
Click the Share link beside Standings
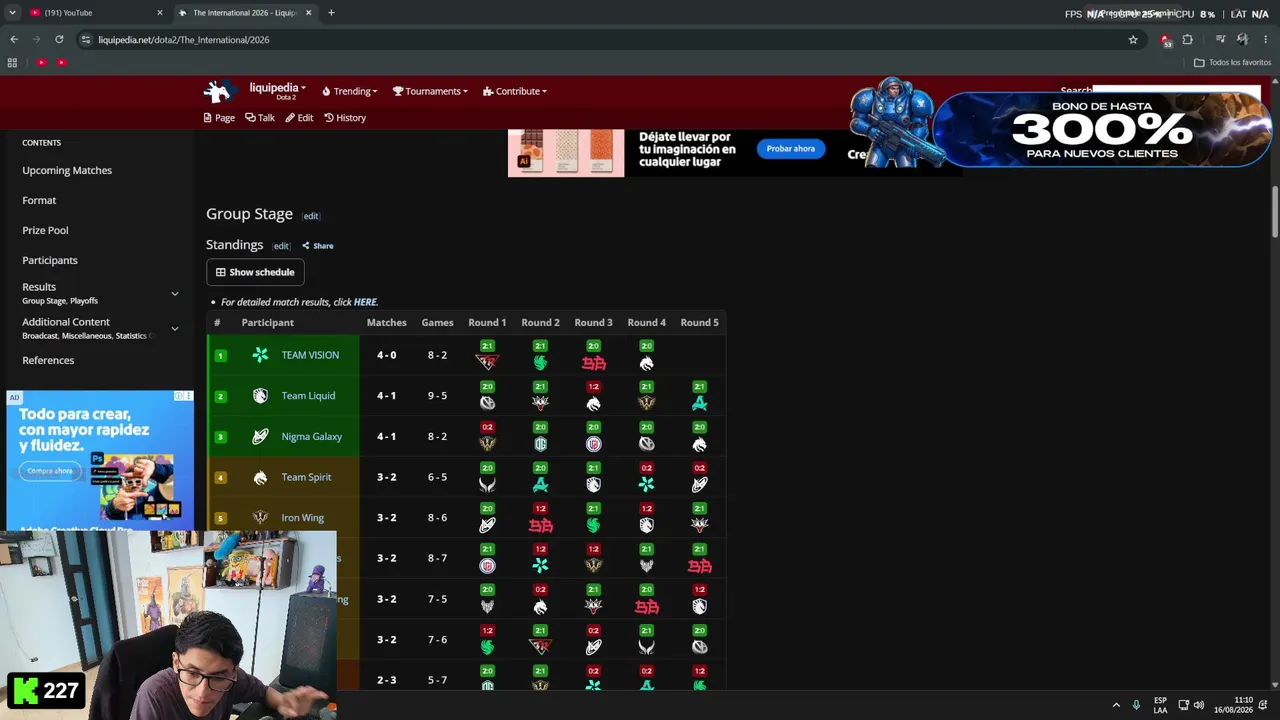(318, 246)
